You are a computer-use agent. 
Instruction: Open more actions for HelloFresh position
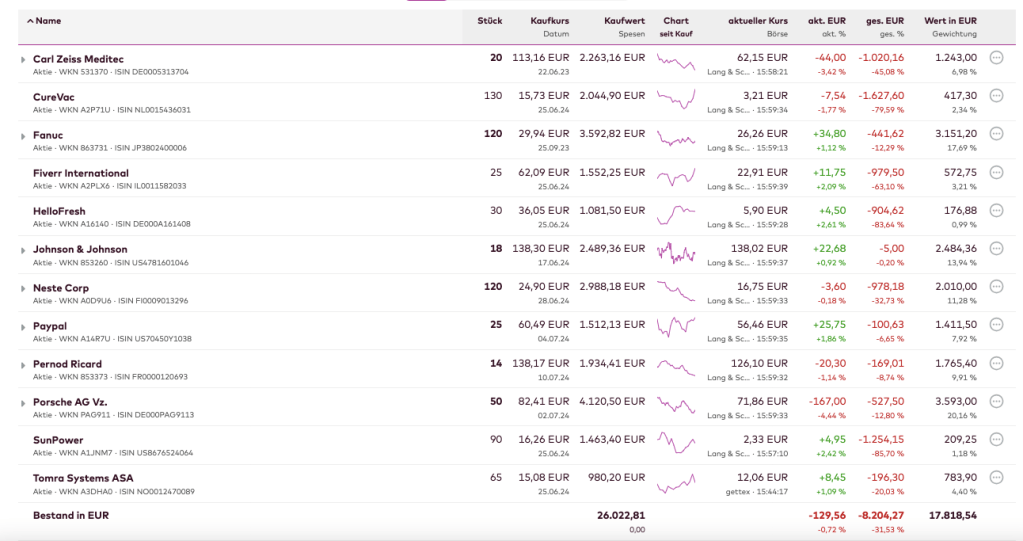click(996, 210)
